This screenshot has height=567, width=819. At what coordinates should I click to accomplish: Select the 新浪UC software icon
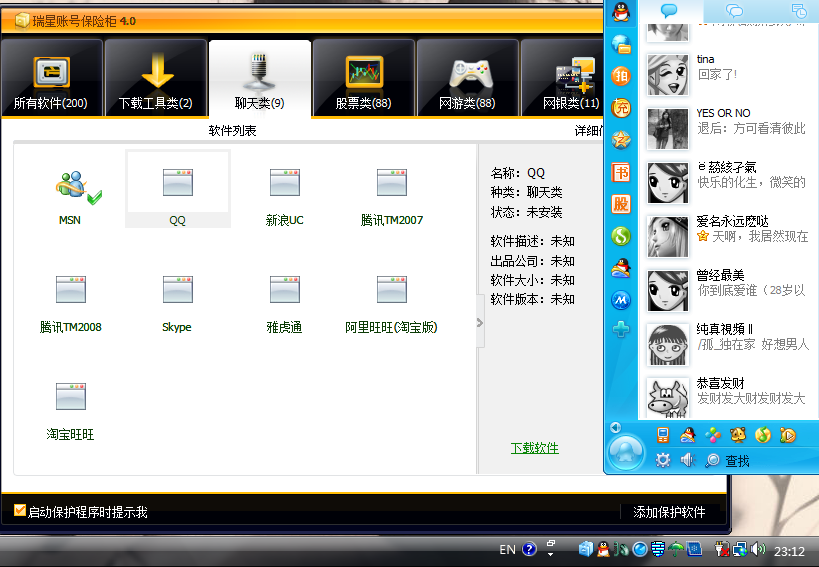click(x=285, y=182)
